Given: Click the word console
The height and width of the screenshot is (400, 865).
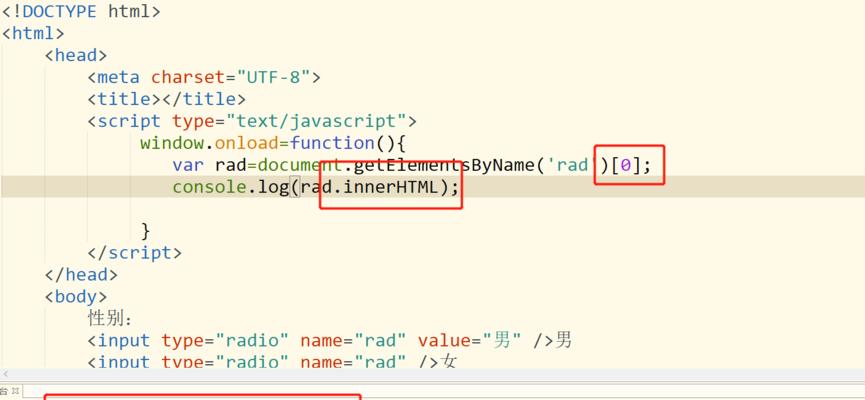Looking at the screenshot, I should coord(209,187).
